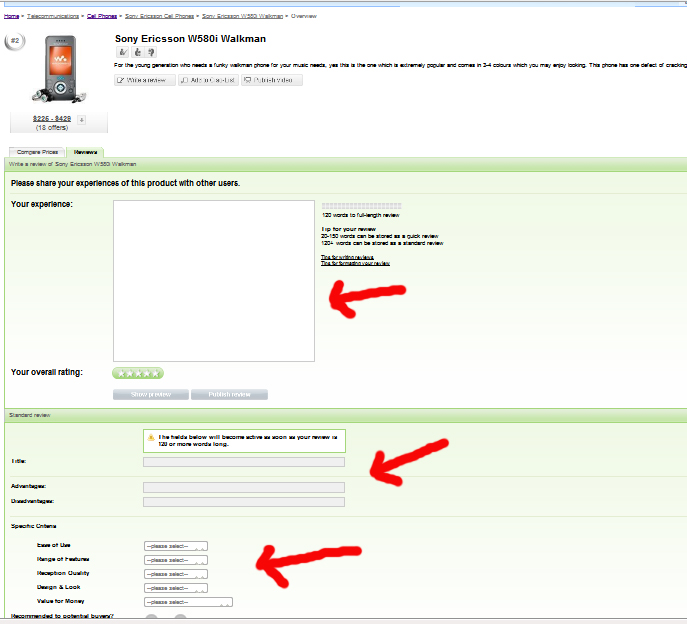Viewport: 687px width, 624px height.
Task: Open Sony Ericsson W580i Walkman breadcrumb link
Action: click(242, 16)
